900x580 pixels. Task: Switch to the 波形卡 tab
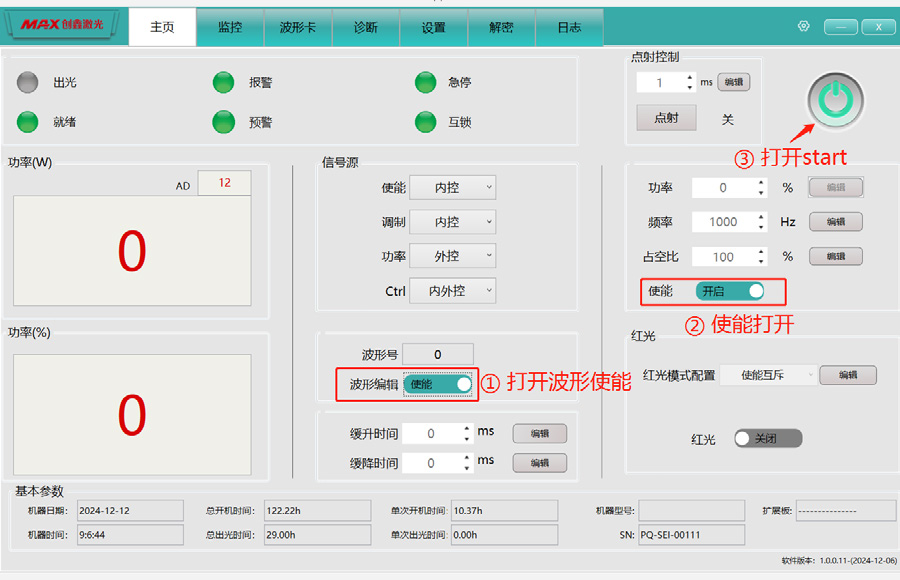point(298,27)
